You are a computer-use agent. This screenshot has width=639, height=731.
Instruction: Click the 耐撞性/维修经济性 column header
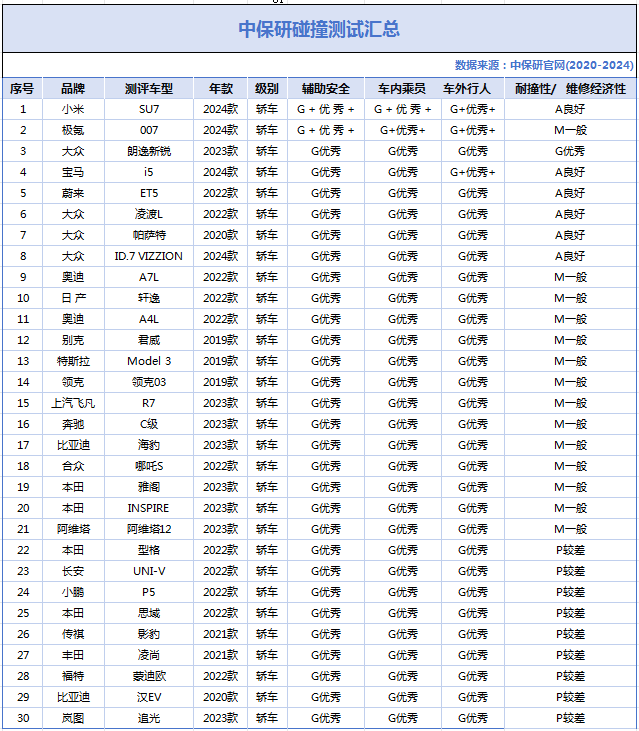point(570,88)
